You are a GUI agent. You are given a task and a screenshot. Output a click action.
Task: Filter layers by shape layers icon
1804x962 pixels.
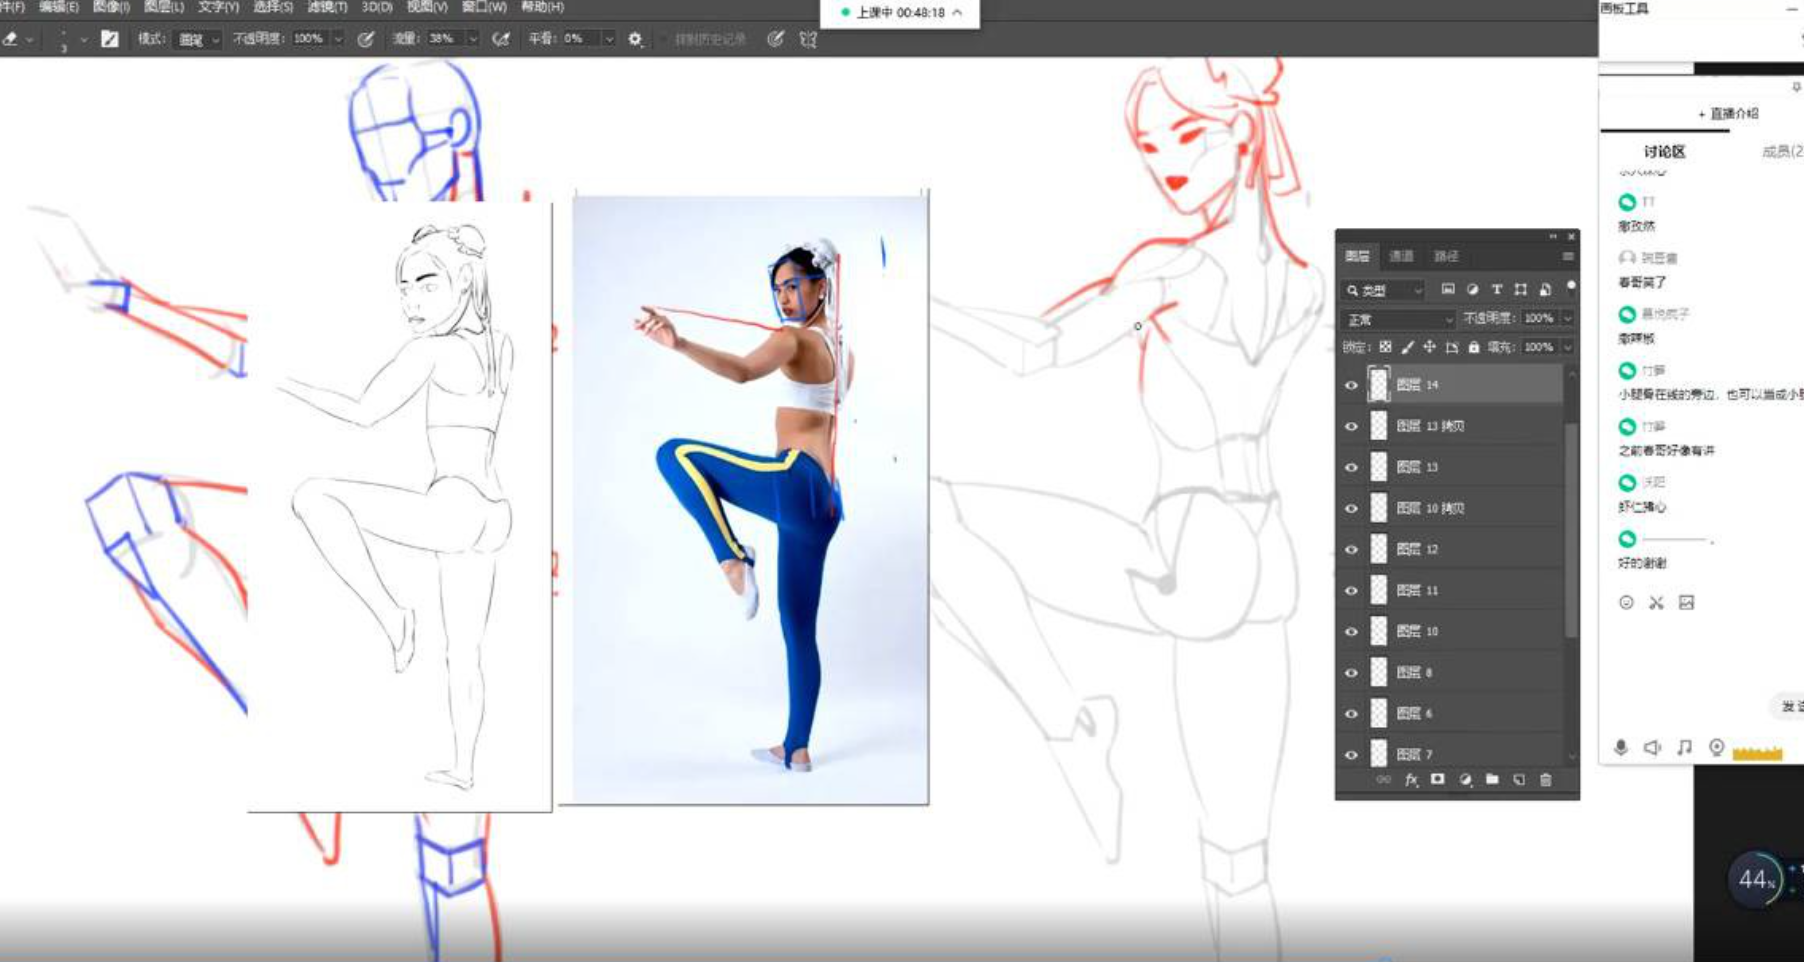click(x=1520, y=289)
